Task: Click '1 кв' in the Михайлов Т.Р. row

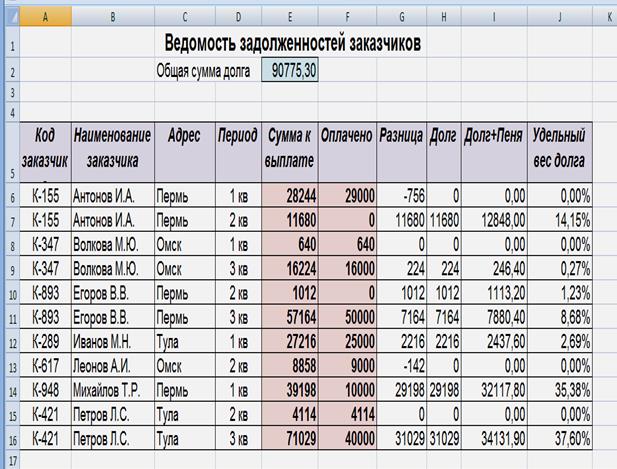Action: 238,390
